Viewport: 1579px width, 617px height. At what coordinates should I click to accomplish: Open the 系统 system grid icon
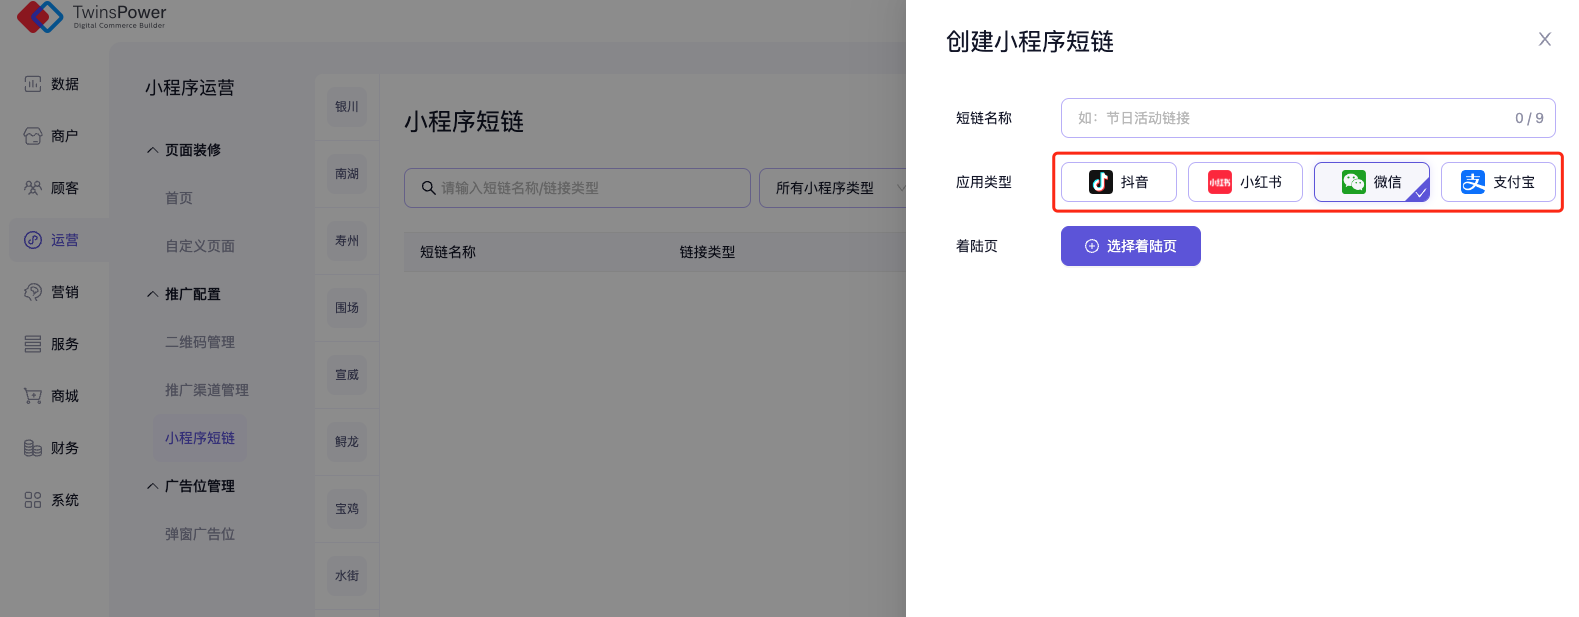33,500
